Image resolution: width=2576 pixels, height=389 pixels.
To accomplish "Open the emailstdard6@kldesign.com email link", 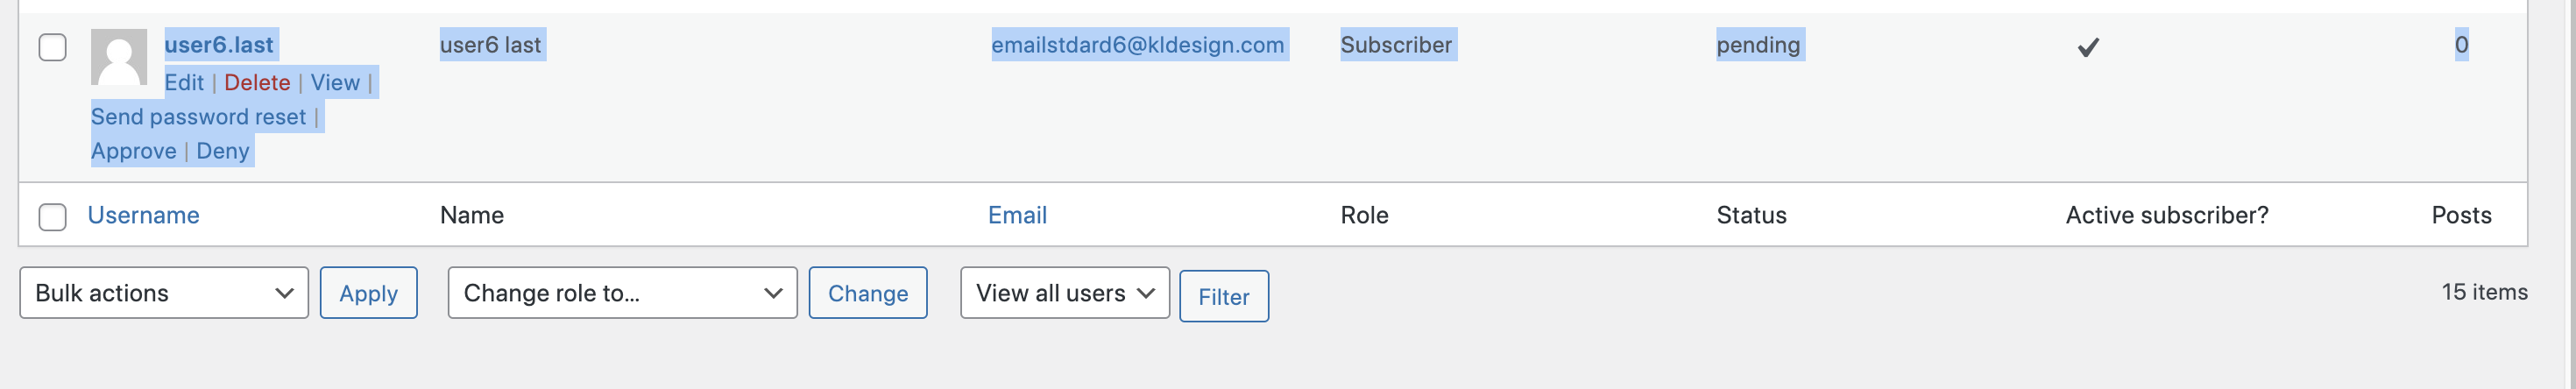I will pyautogui.click(x=1138, y=45).
